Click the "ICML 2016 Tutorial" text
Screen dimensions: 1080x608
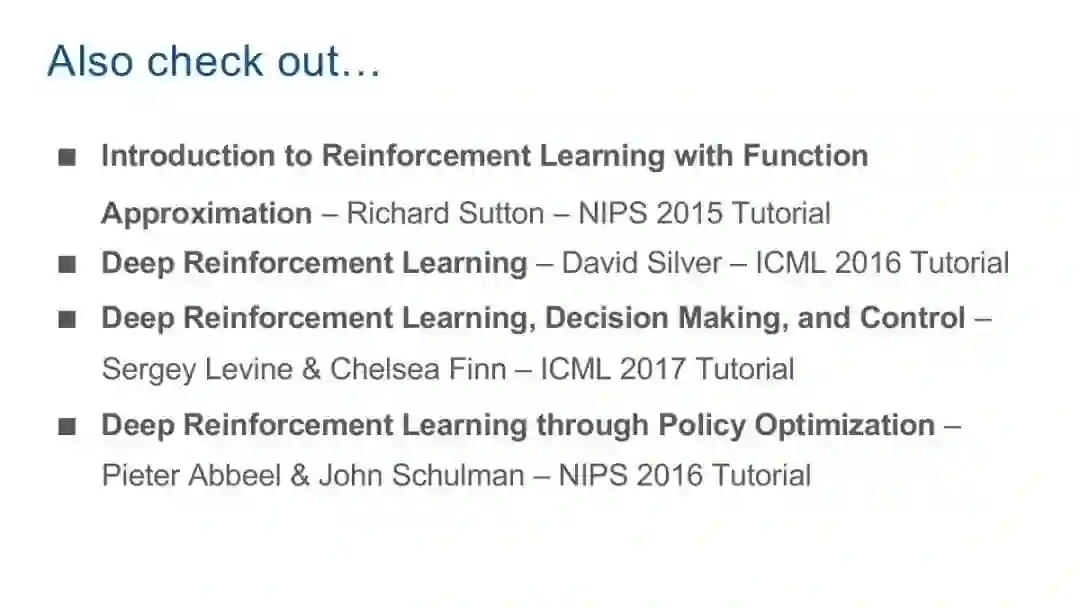pos(882,263)
